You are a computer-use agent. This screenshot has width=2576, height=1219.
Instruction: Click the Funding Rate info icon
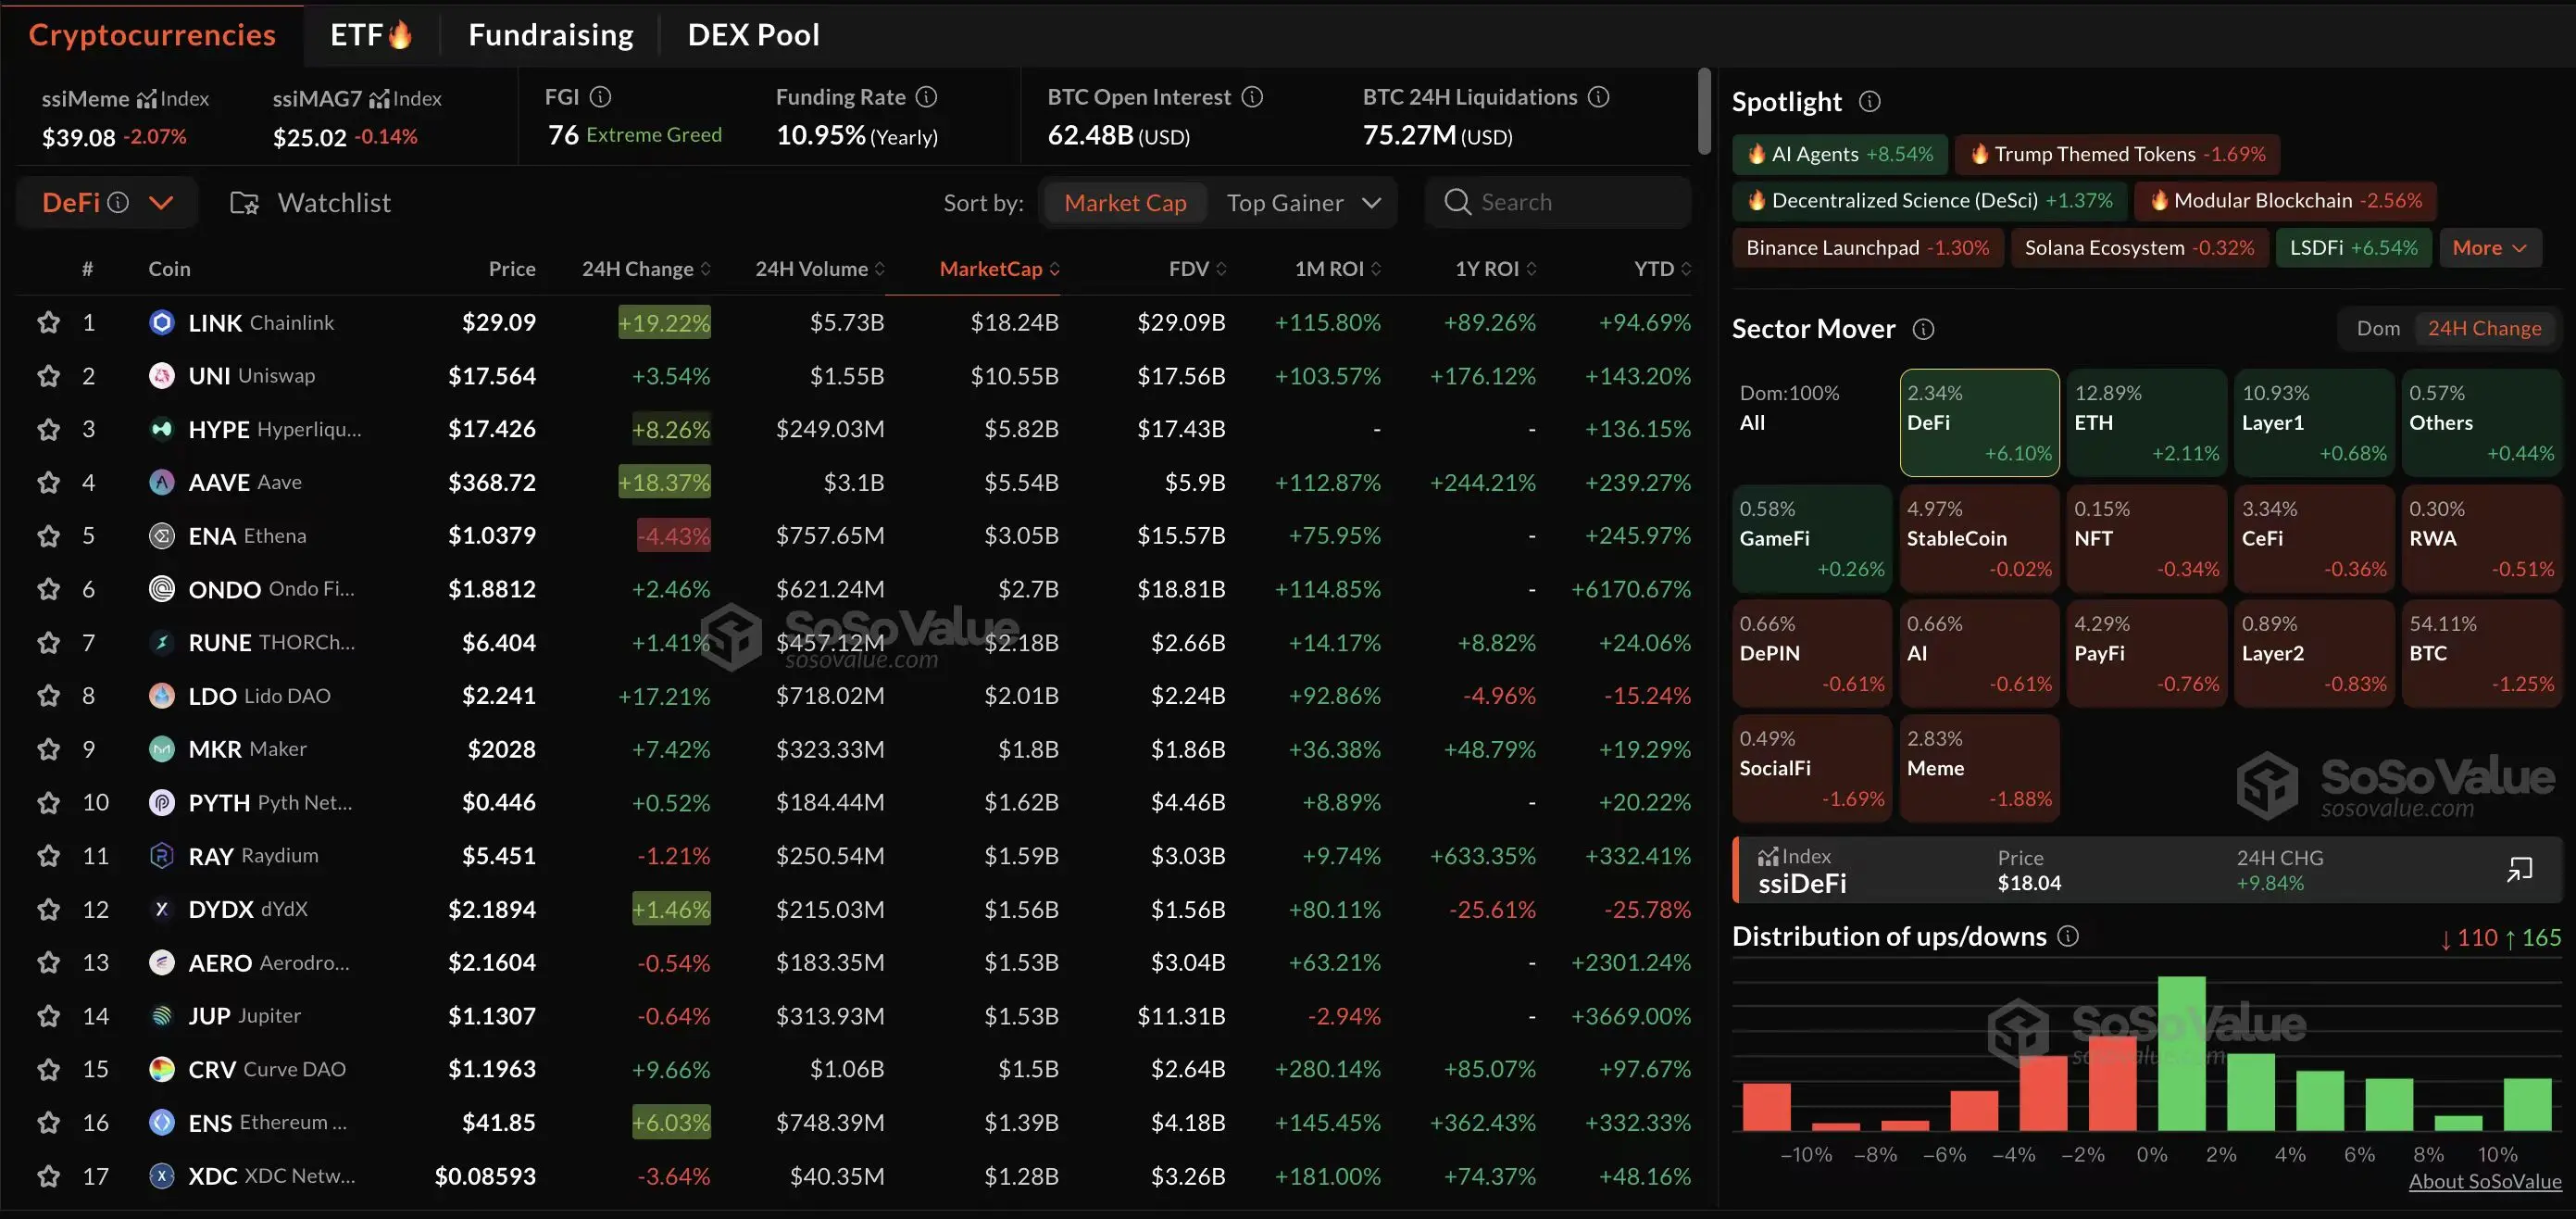[927, 97]
